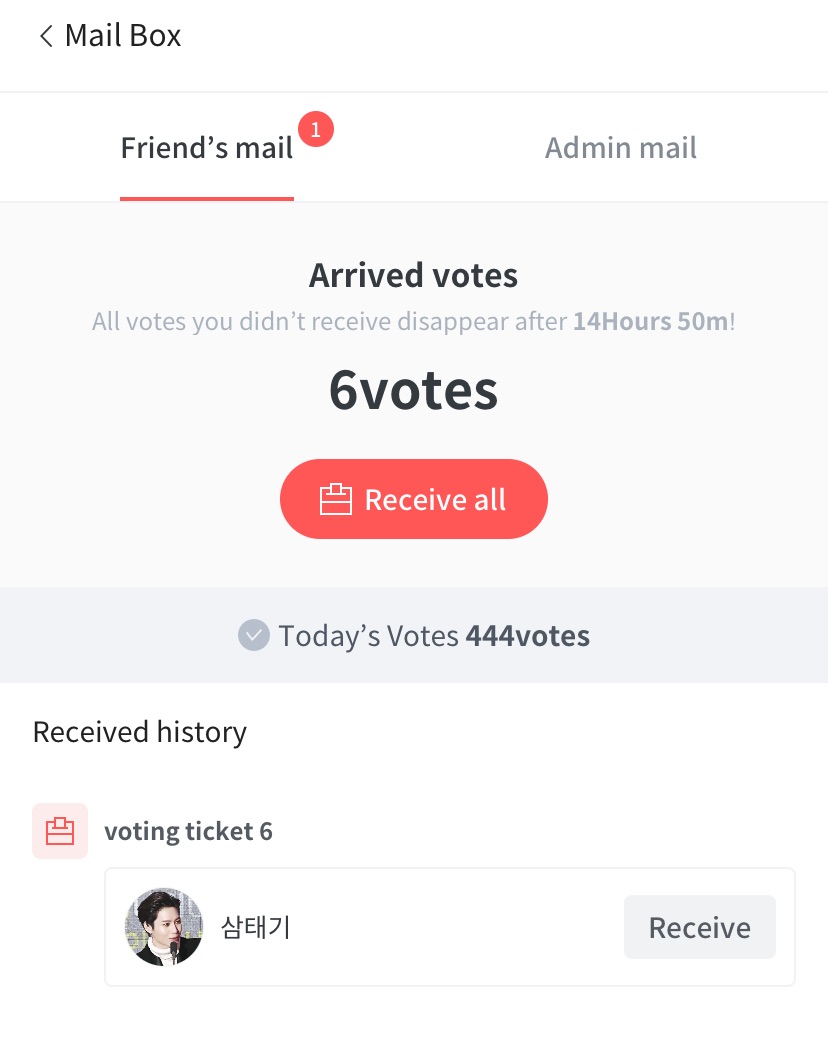Click the Arrived votes heading

(x=413, y=275)
